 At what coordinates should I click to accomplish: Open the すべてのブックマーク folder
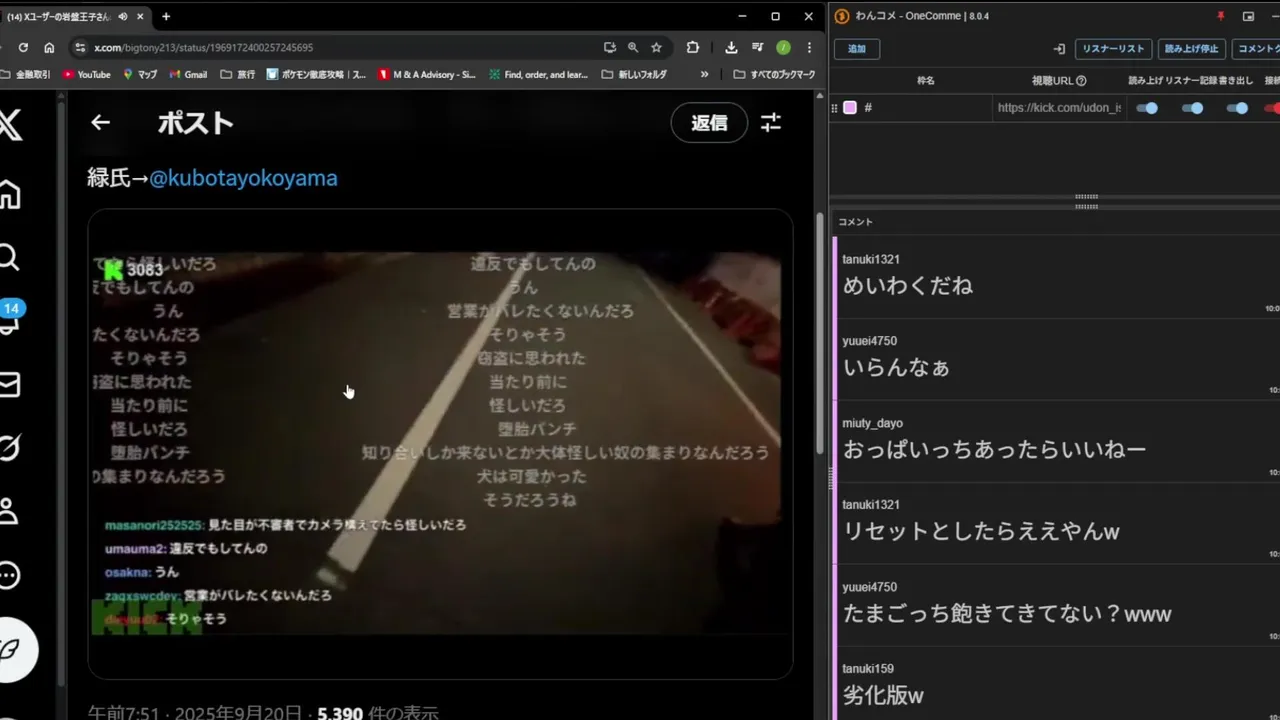[x=774, y=74]
